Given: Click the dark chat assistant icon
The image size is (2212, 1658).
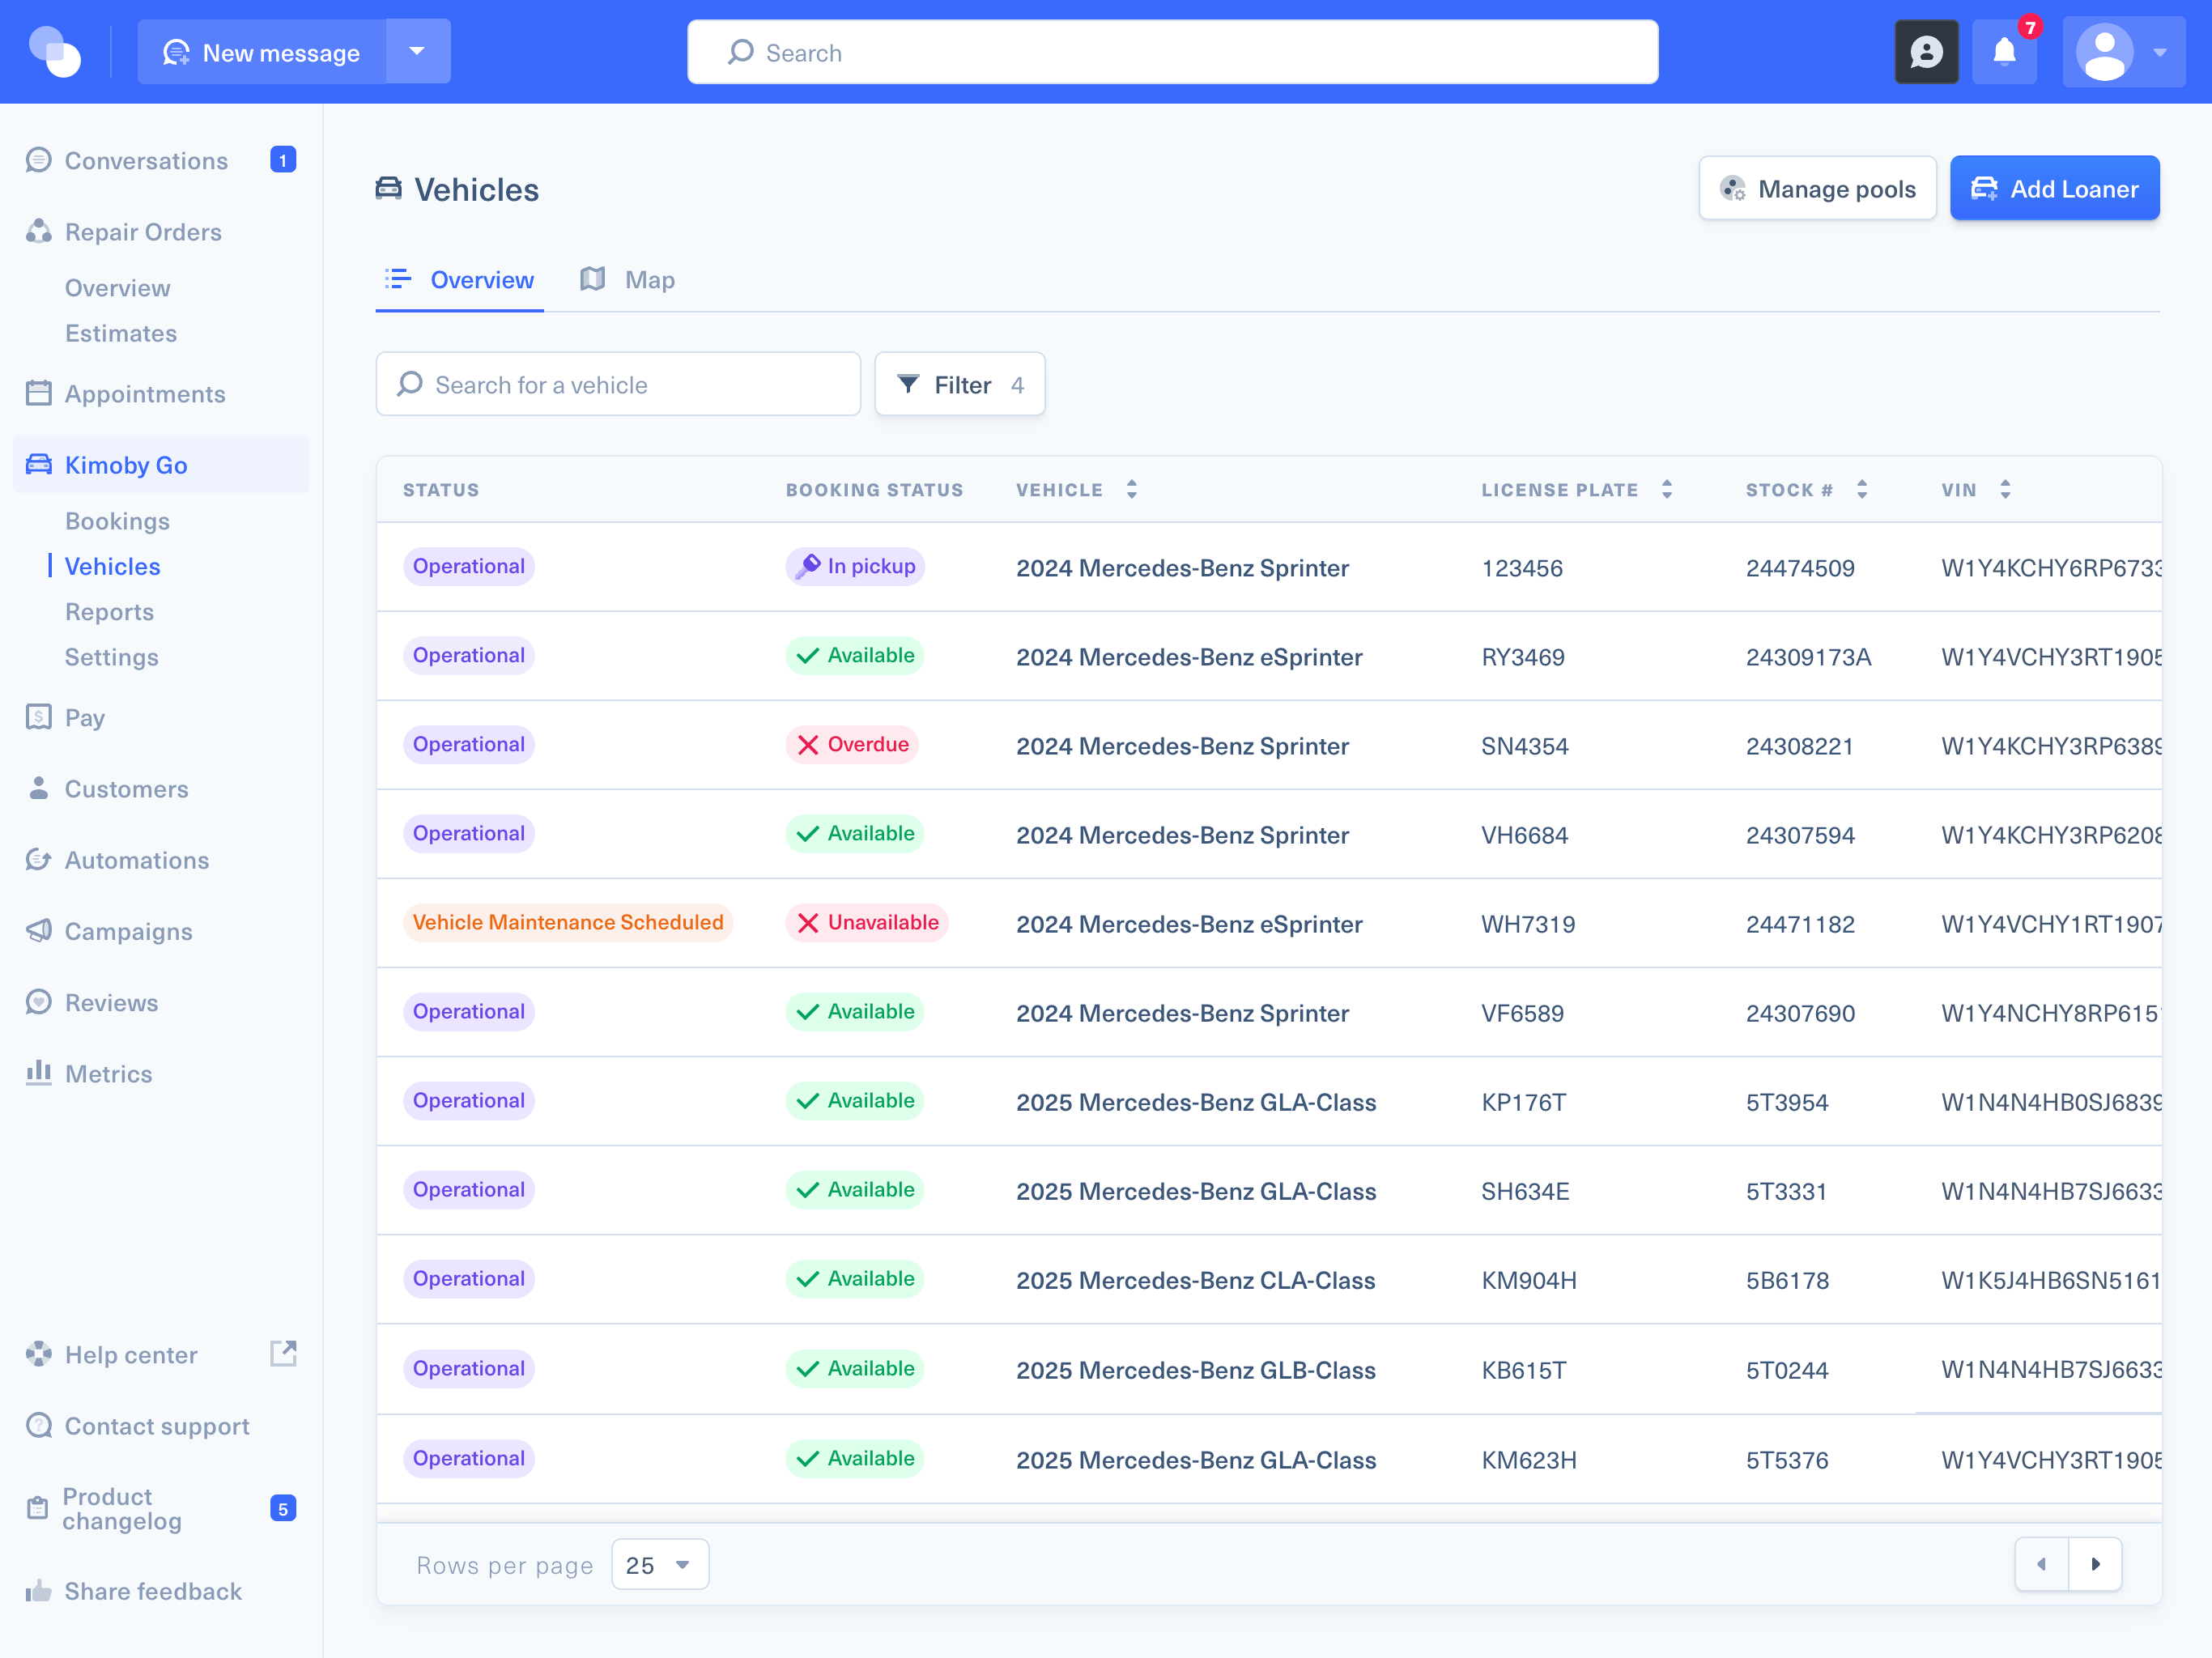Looking at the screenshot, I should pyautogui.click(x=1926, y=52).
